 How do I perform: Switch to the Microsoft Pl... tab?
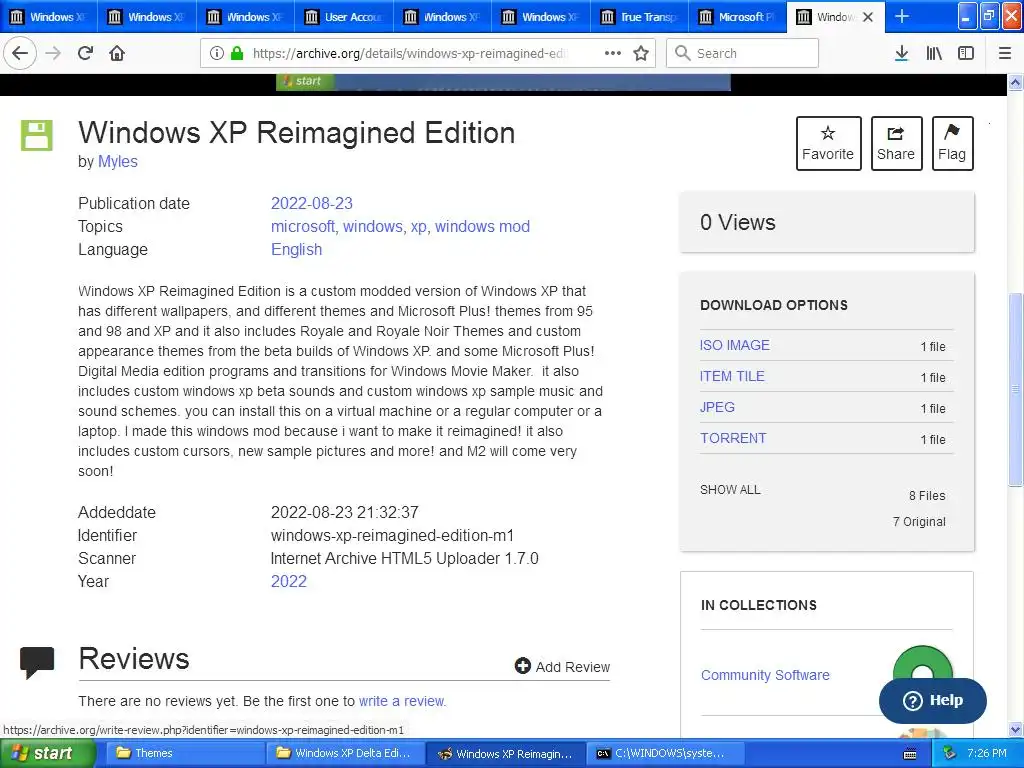click(737, 16)
